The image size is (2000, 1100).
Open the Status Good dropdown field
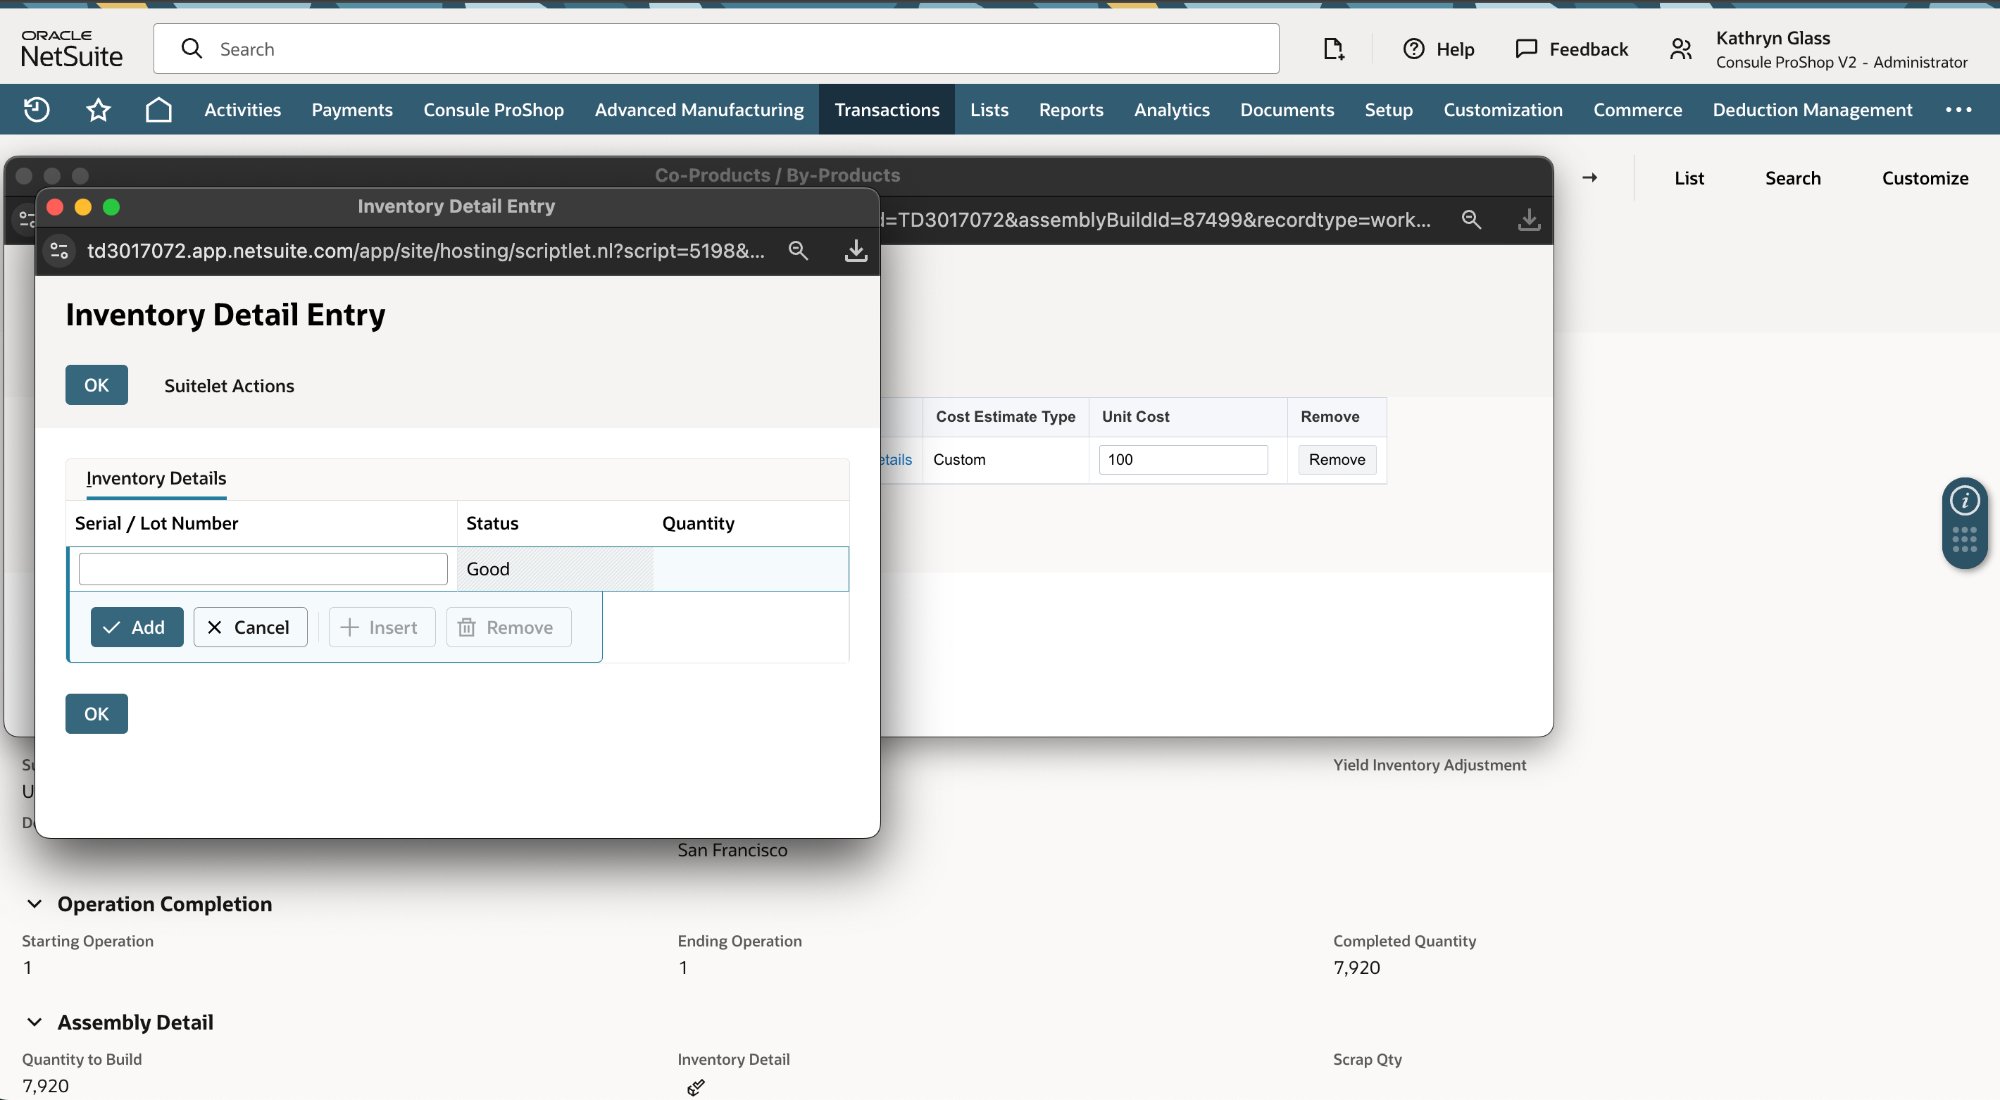tap(555, 569)
